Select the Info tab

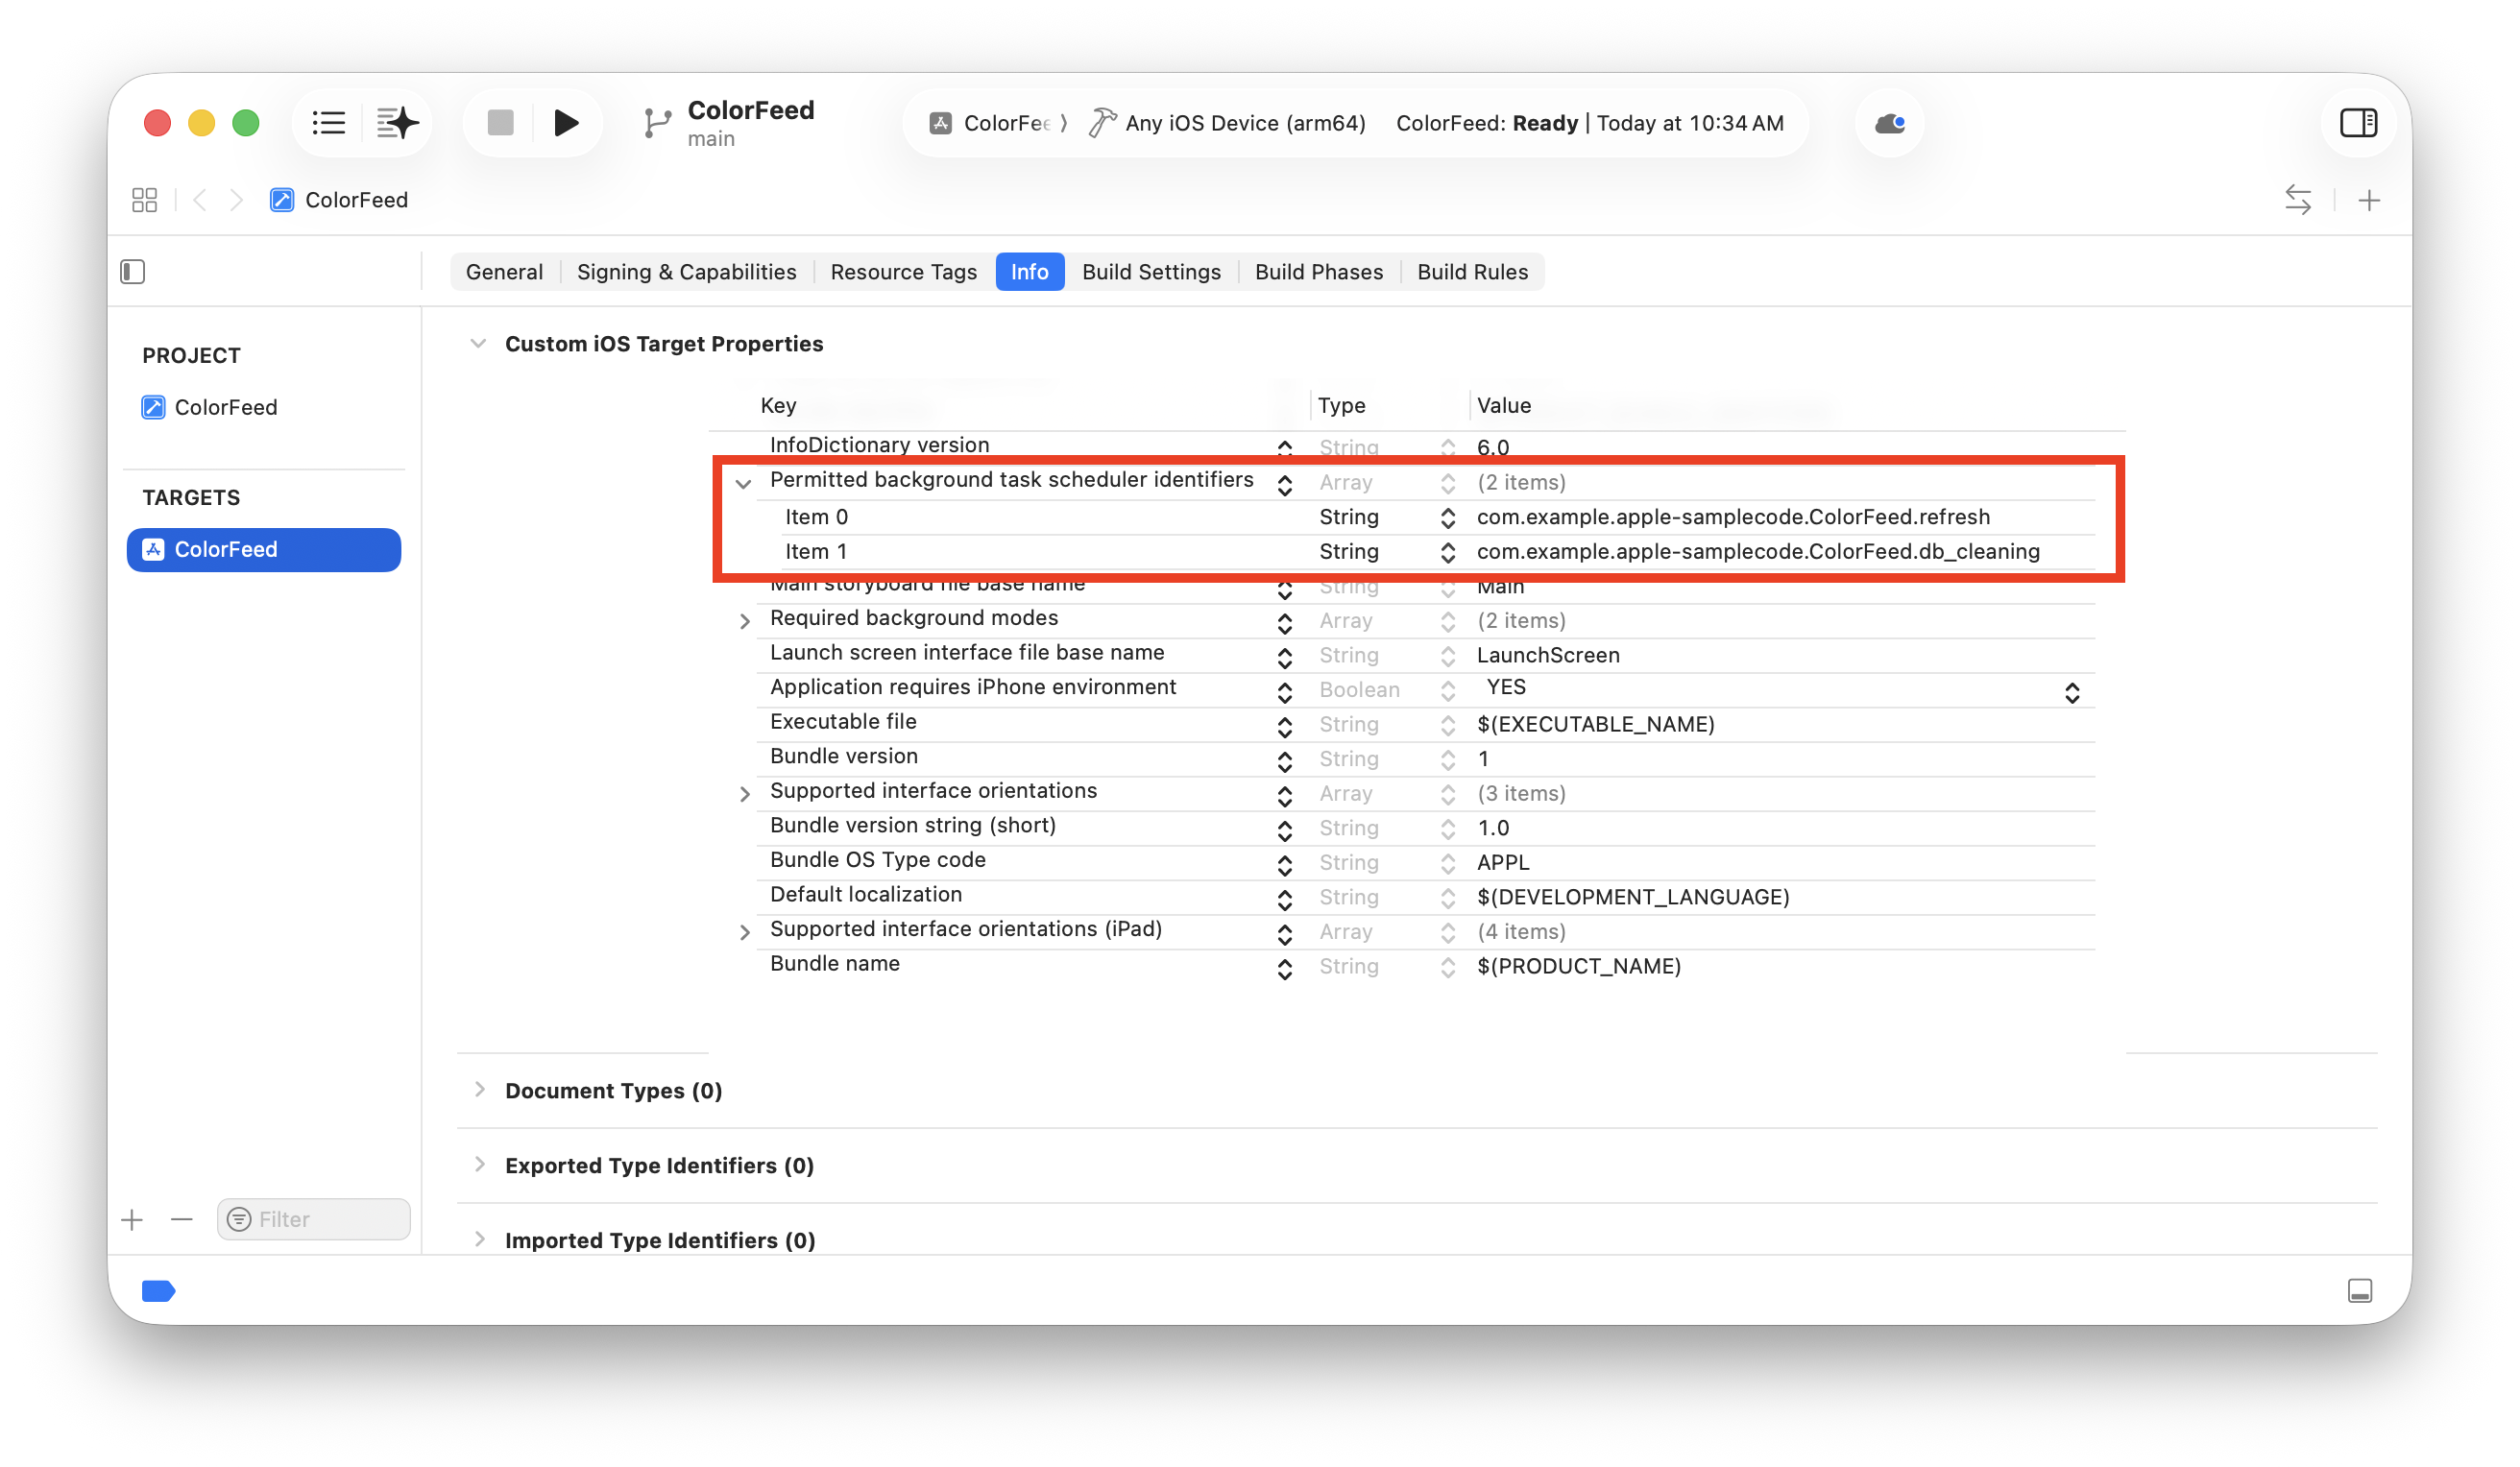tap(1029, 272)
